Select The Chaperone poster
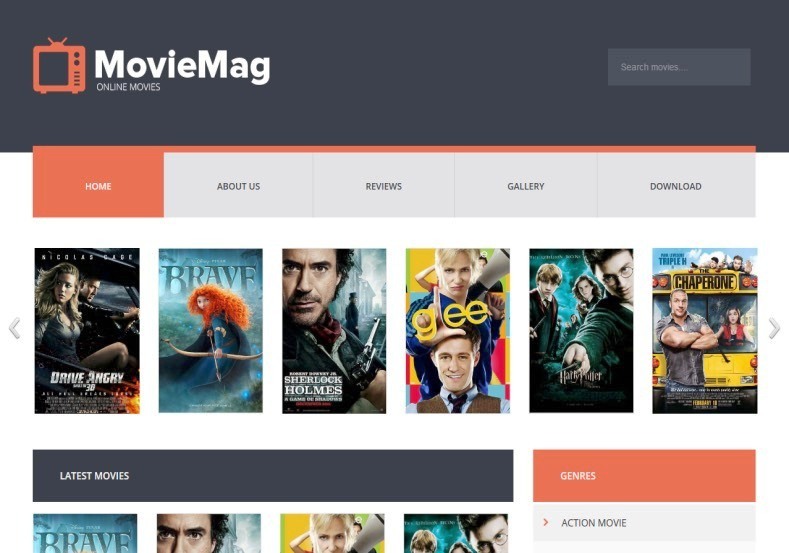Image resolution: width=789 pixels, height=553 pixels. (x=705, y=331)
